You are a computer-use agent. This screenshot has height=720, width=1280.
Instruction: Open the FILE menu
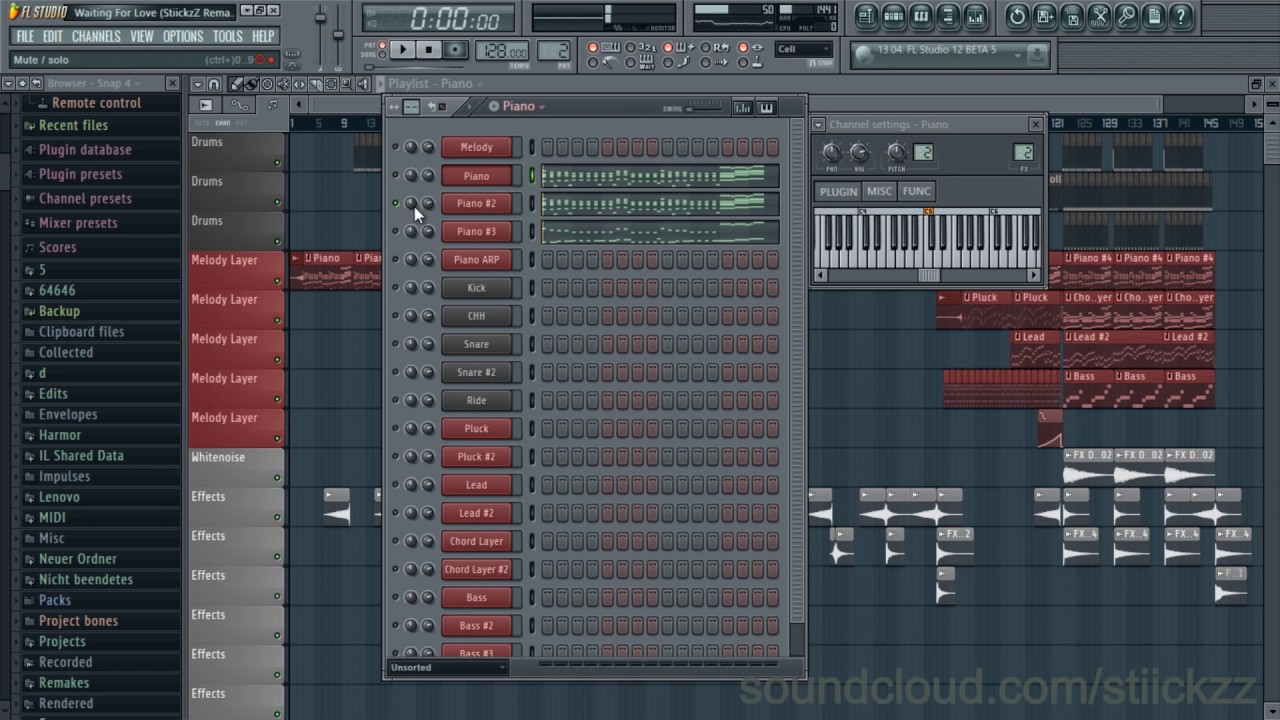pyautogui.click(x=25, y=36)
